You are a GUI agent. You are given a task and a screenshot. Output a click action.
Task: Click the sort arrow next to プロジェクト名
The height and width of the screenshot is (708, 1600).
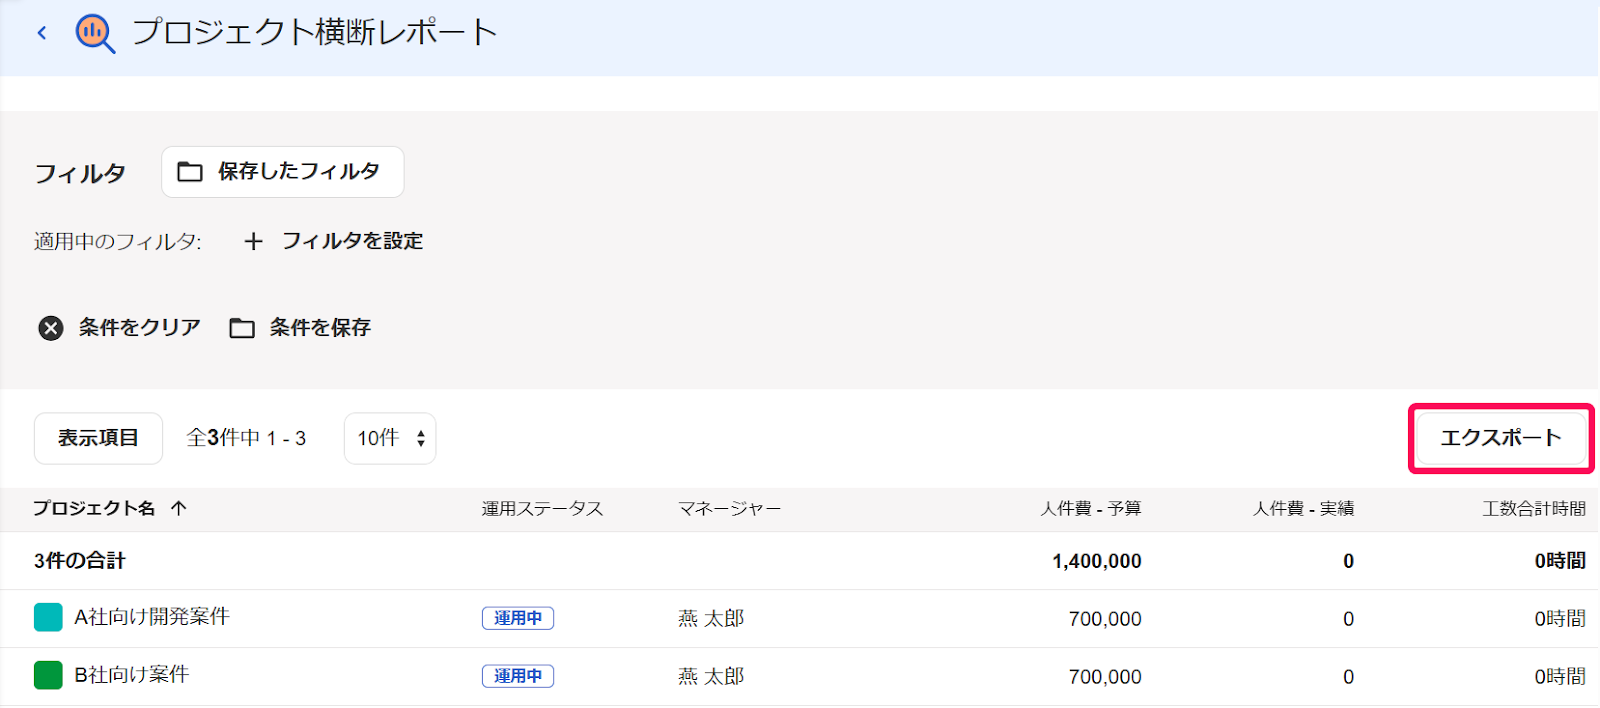[179, 508]
